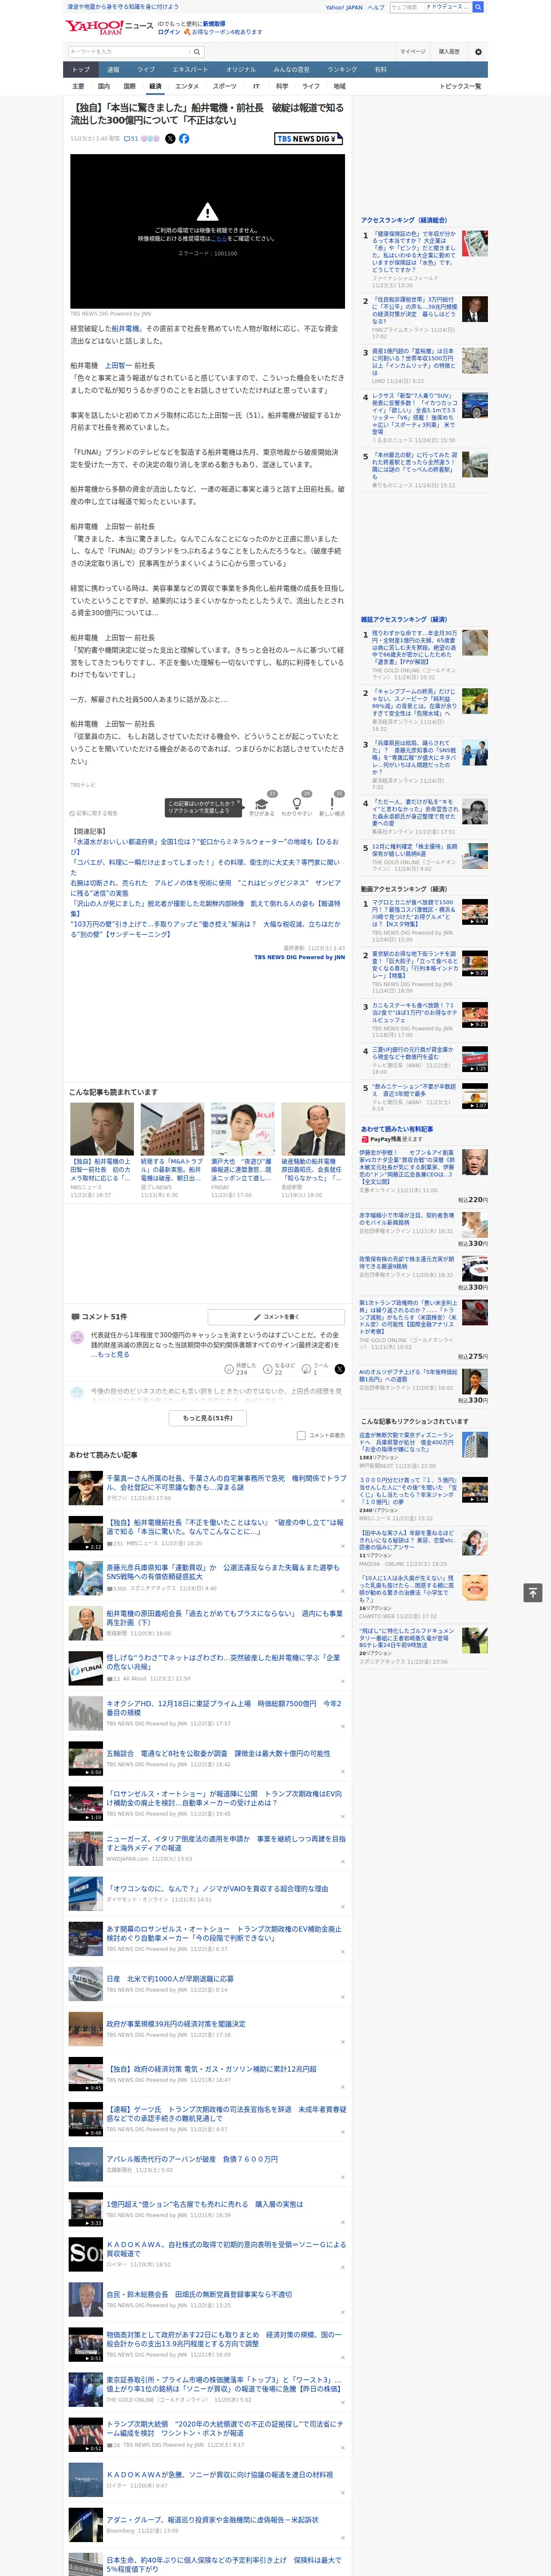Select the エキスパート tab
This screenshot has height=2576, width=551.
click(190, 69)
